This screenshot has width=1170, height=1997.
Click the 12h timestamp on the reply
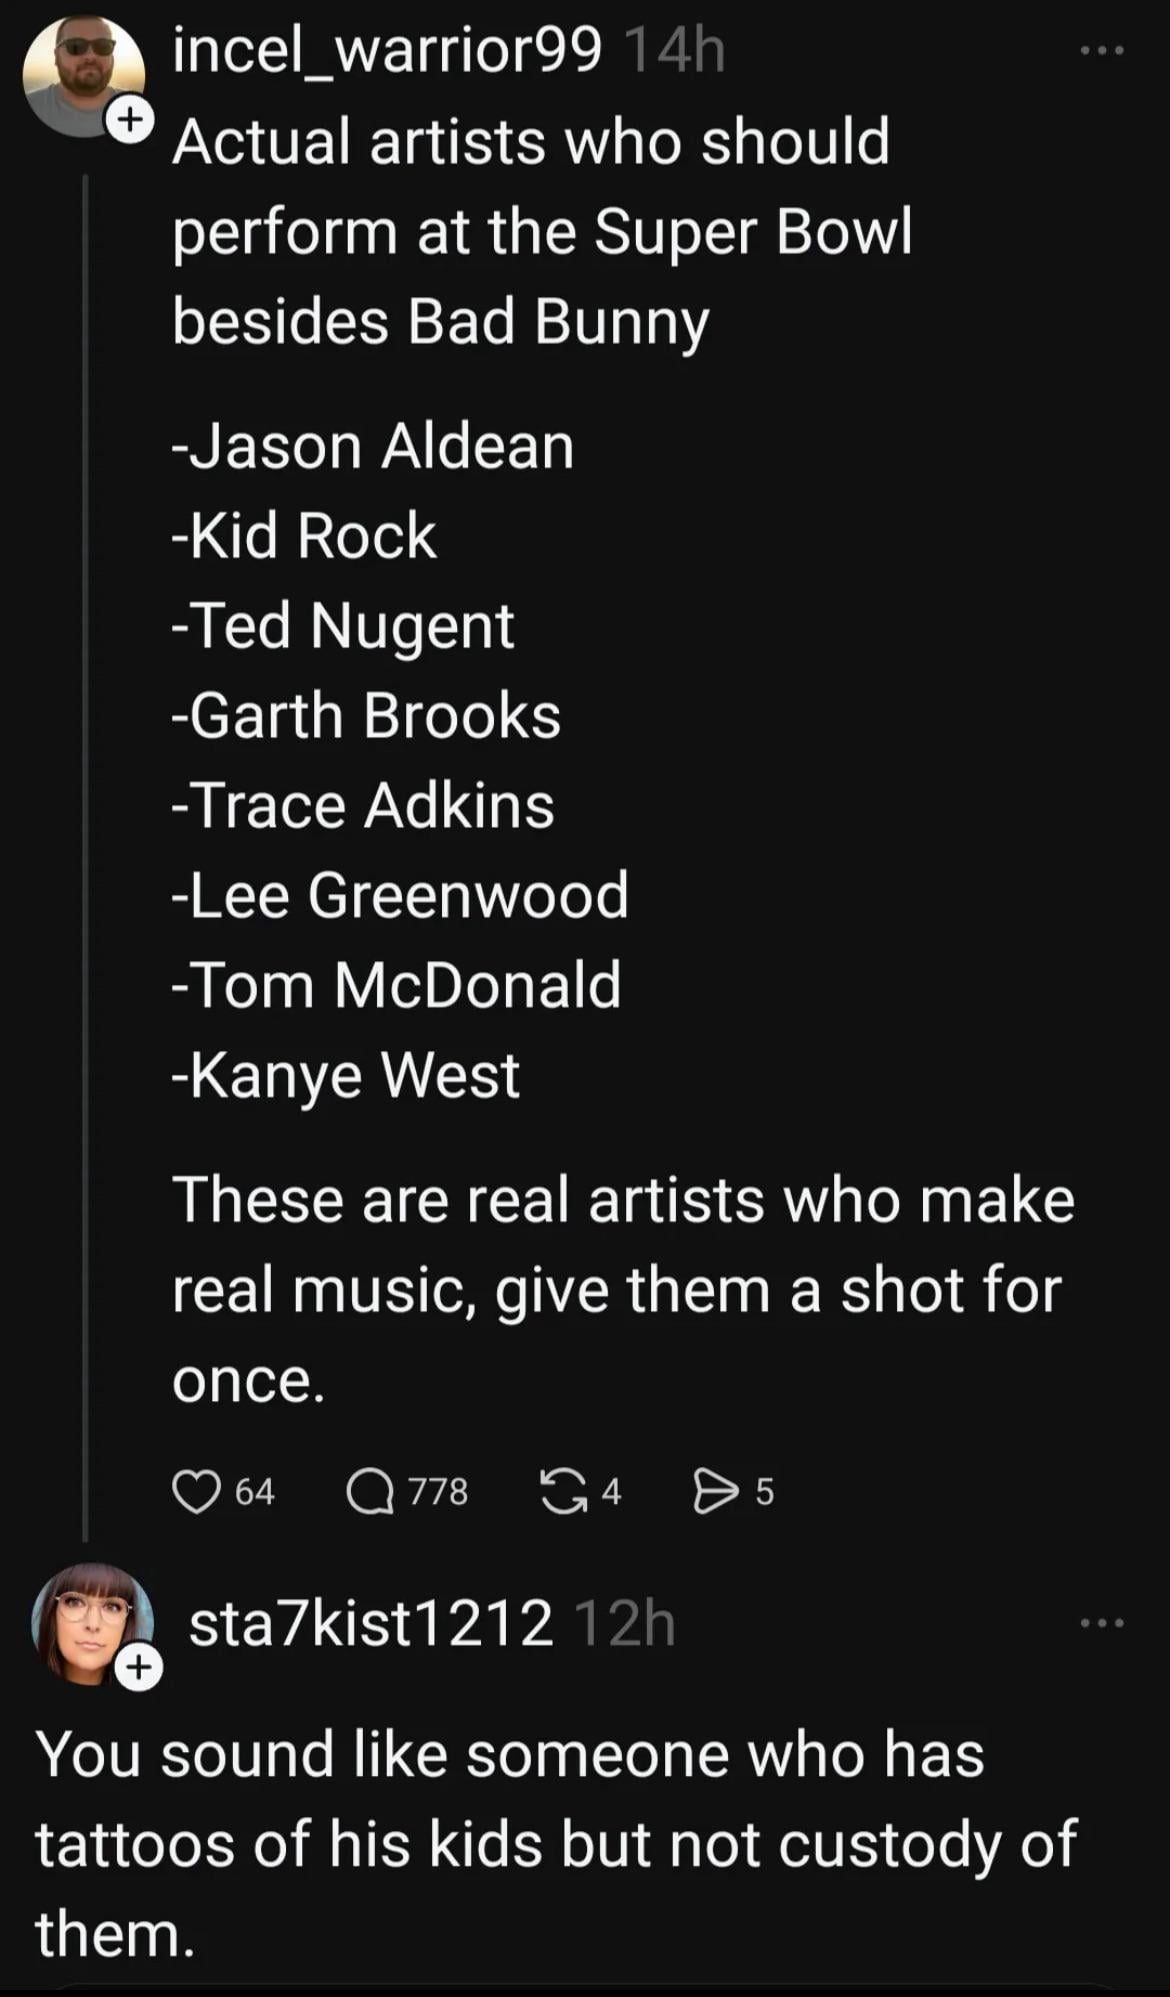coord(625,1623)
